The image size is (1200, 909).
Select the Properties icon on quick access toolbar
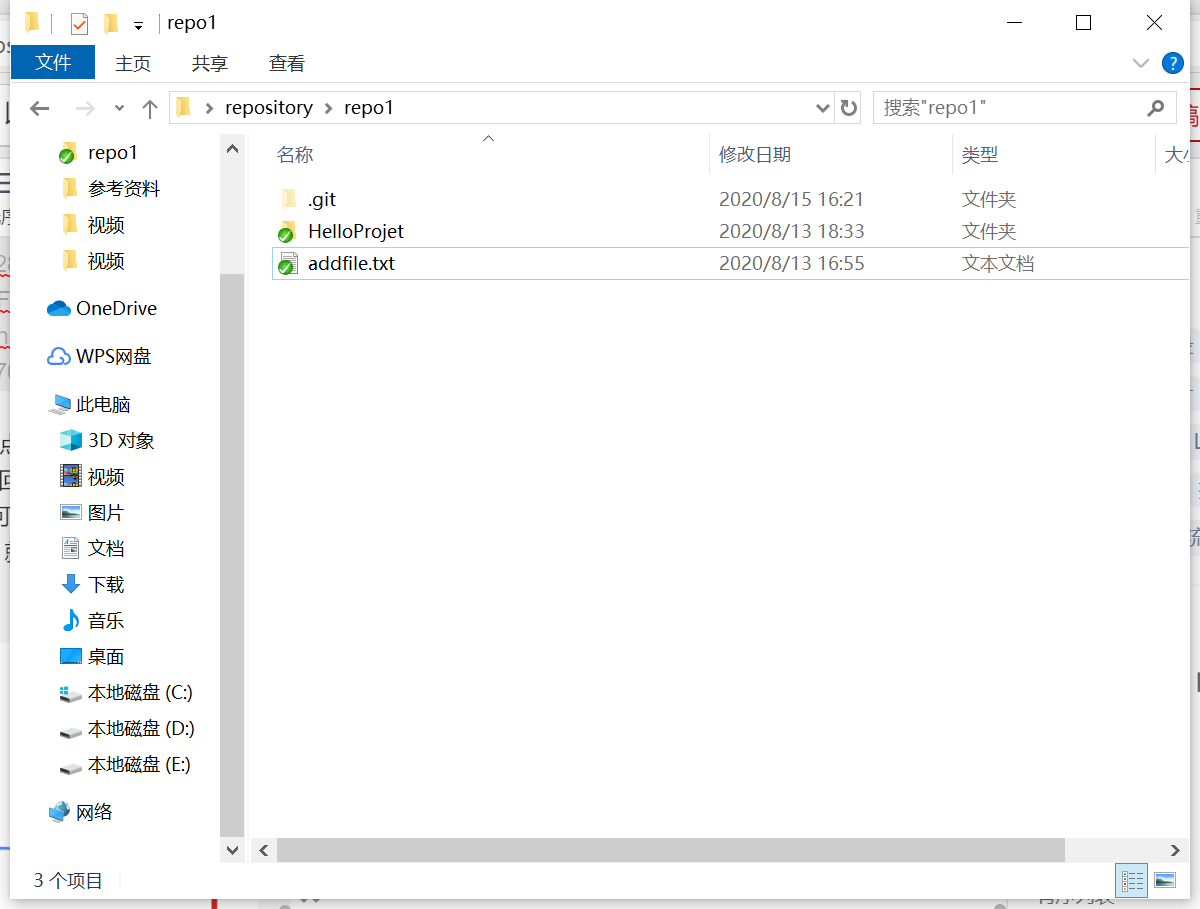[x=77, y=22]
